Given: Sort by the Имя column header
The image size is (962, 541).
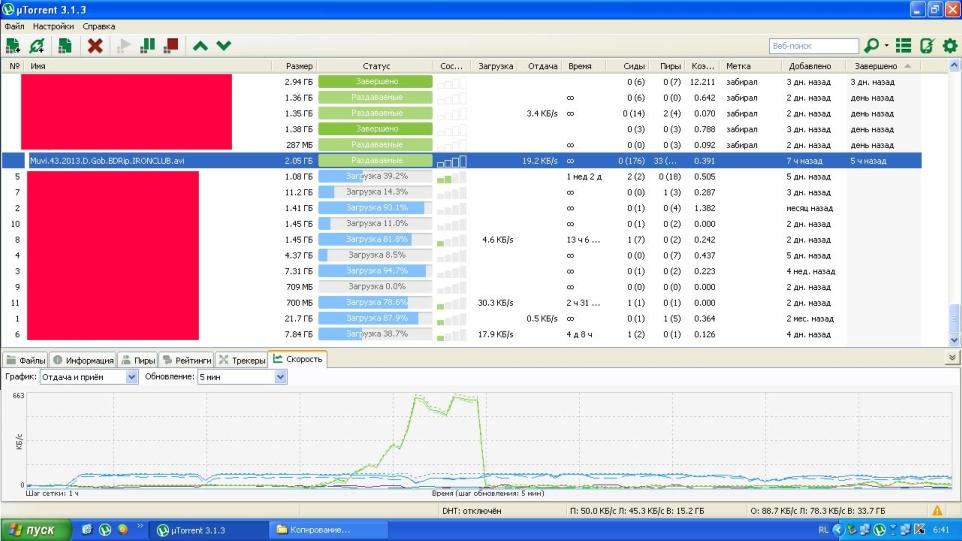Looking at the screenshot, I should (x=148, y=66).
